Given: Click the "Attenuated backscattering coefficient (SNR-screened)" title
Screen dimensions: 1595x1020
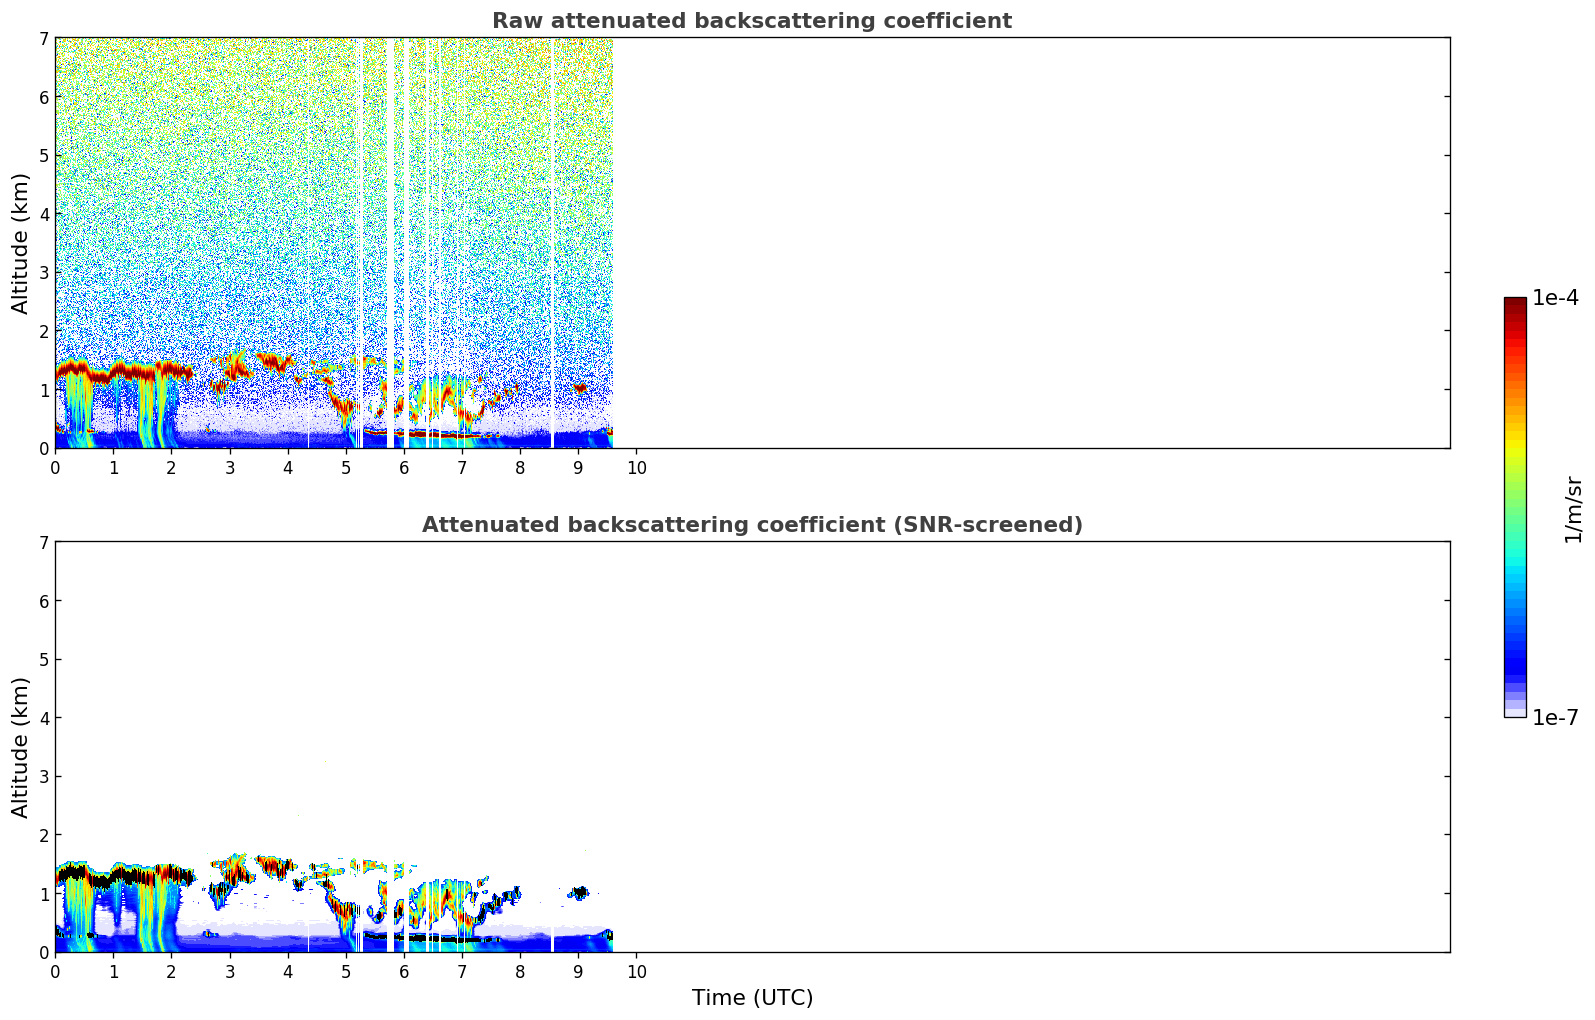Looking at the screenshot, I should pyautogui.click(x=752, y=525).
